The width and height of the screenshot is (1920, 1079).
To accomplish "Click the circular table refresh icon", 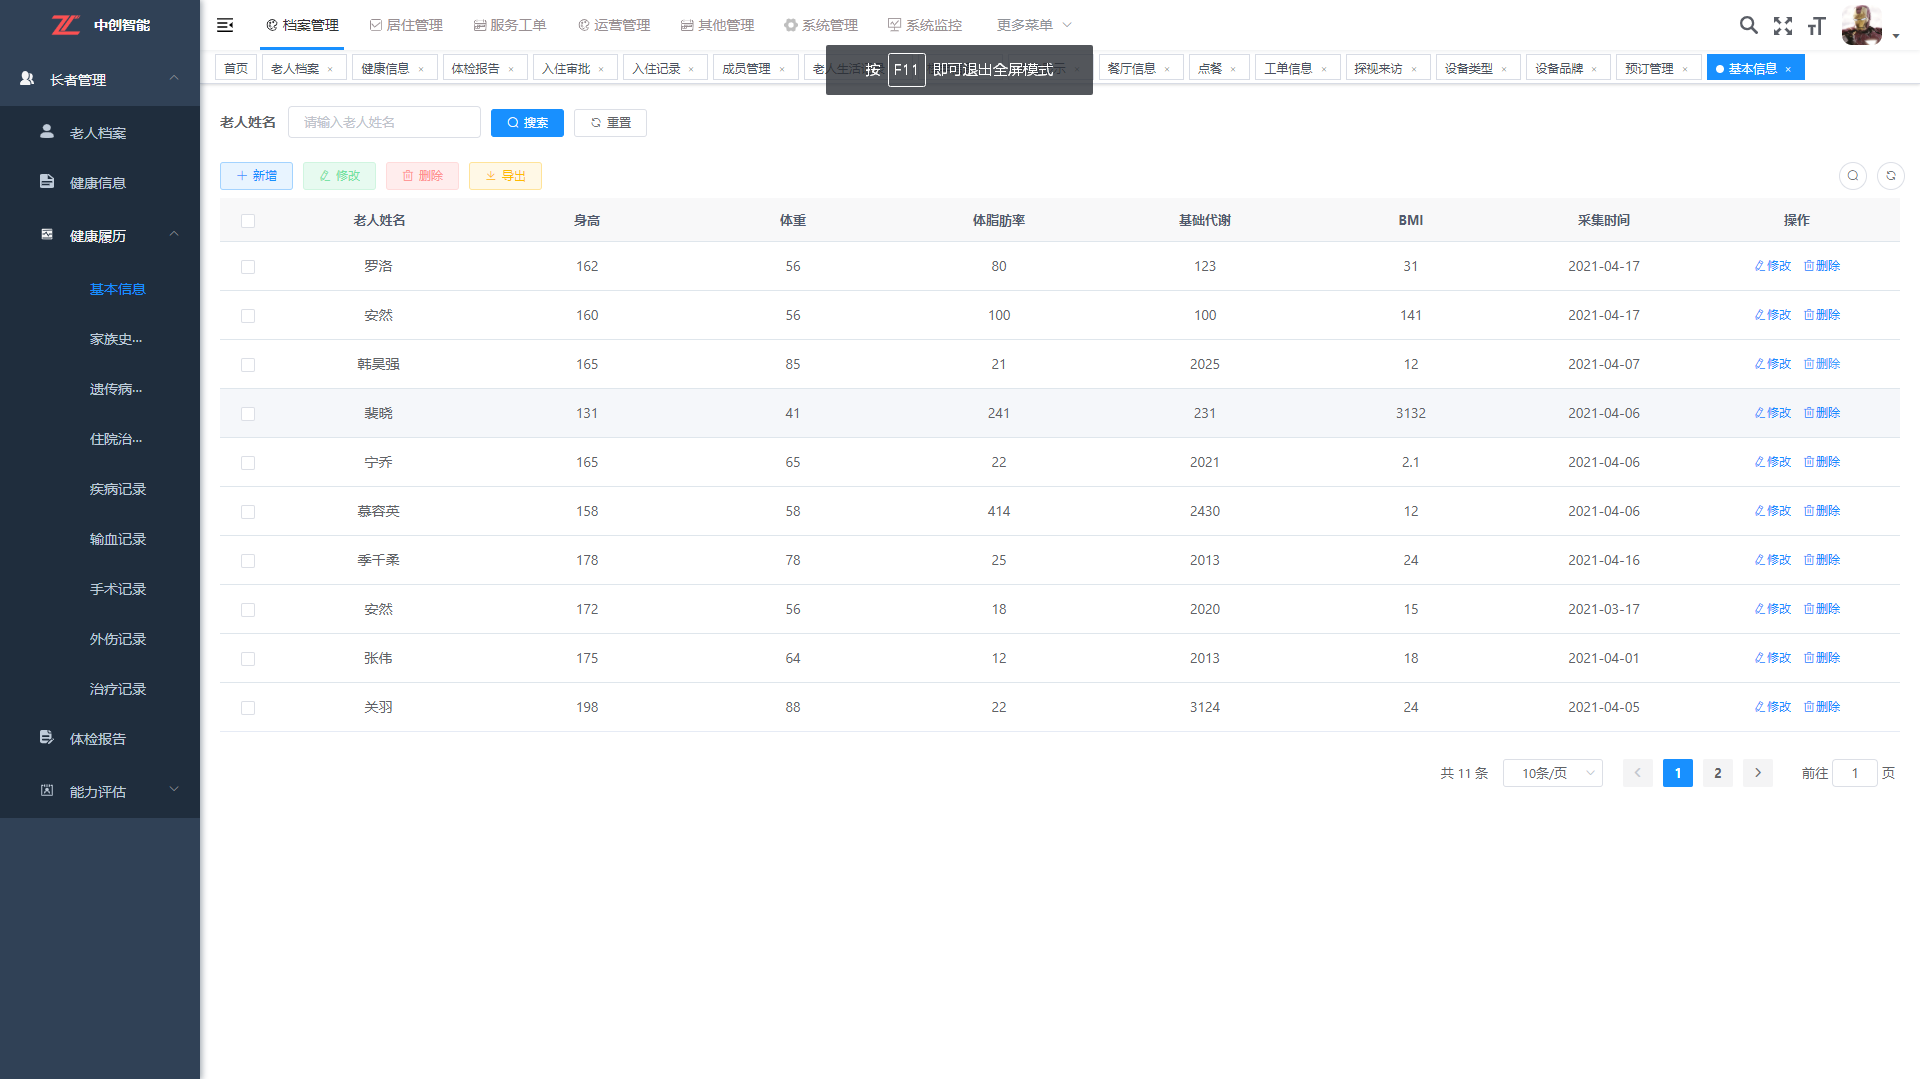I will tap(1890, 176).
